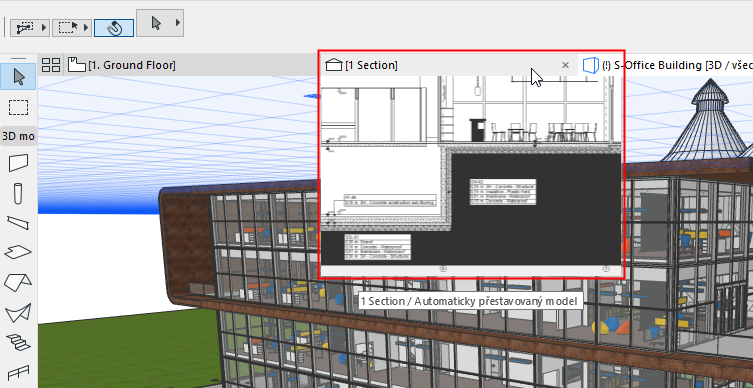
Task: Choose the Shell tool
Action: 18,314
